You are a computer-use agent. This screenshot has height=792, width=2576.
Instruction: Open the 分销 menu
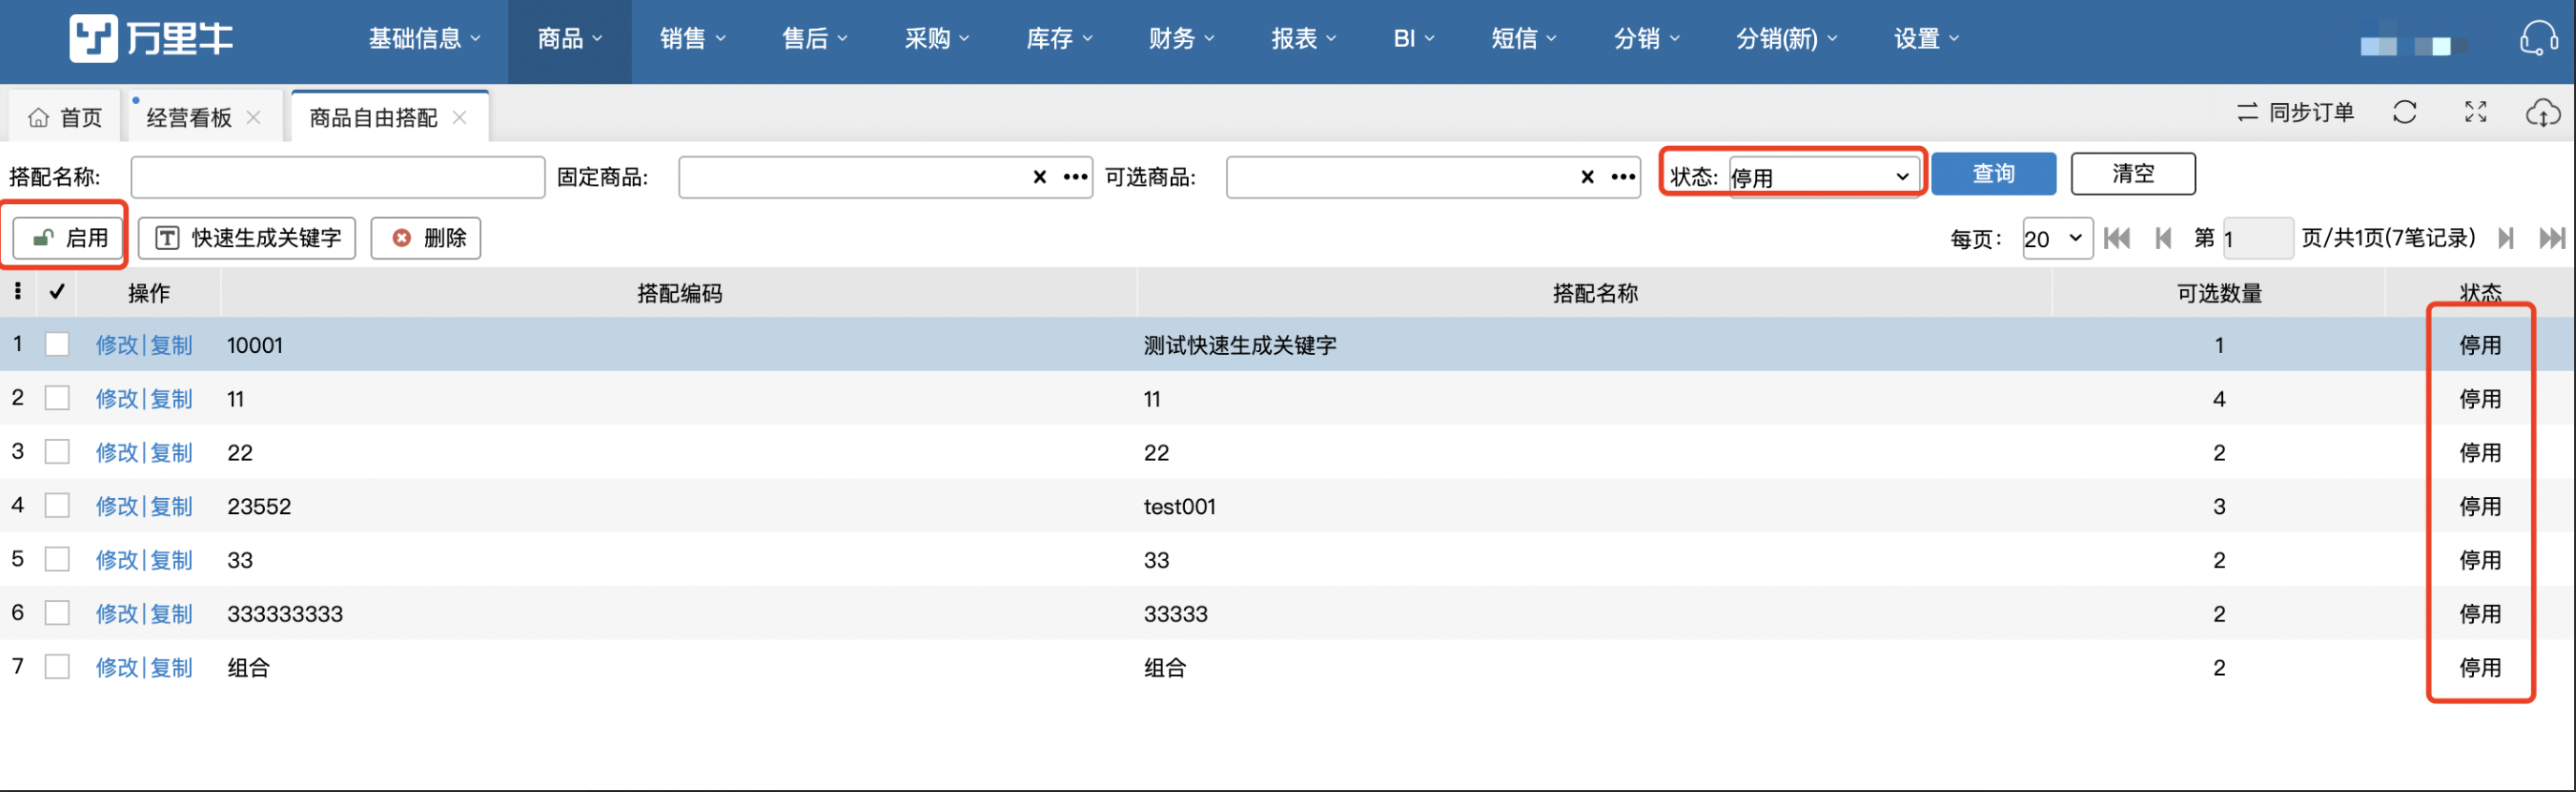coord(1646,39)
